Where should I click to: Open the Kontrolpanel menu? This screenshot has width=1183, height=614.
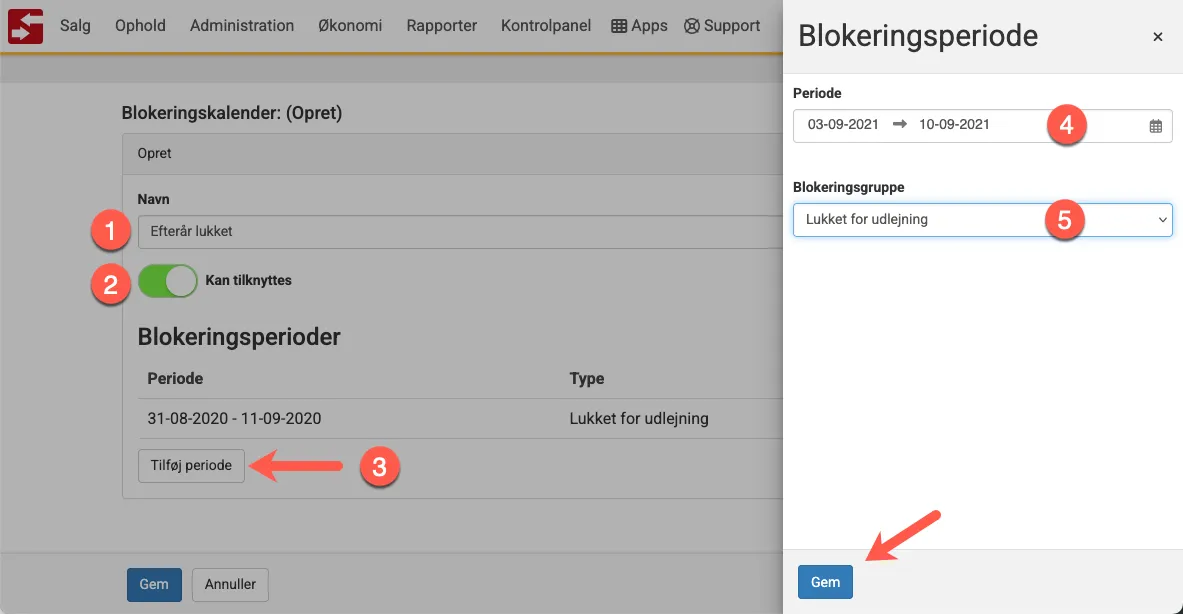coord(546,26)
